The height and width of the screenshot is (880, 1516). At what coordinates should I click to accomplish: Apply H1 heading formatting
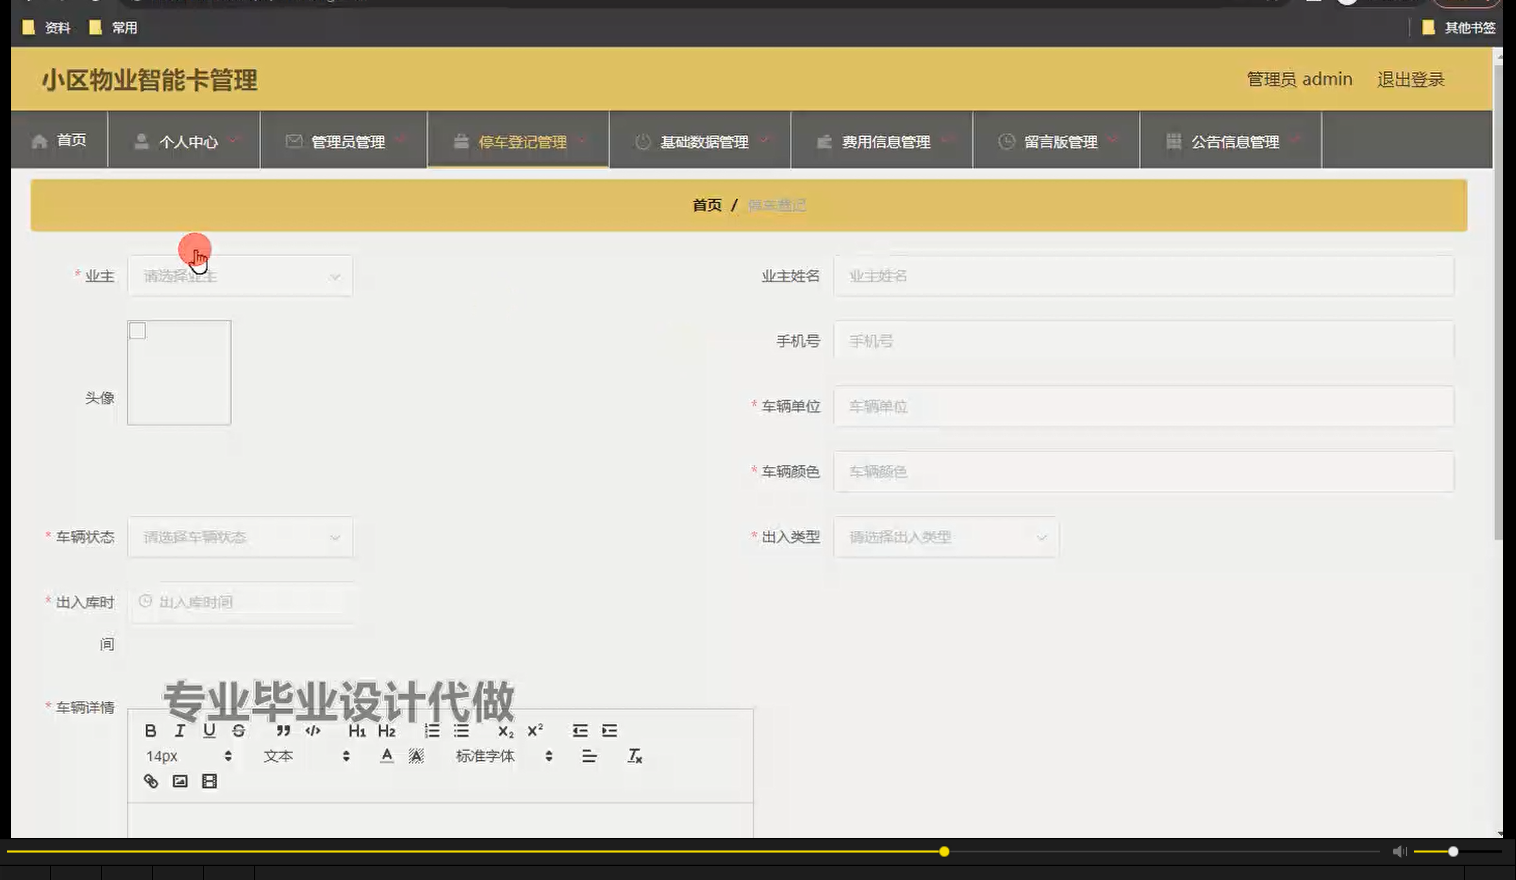[357, 730]
